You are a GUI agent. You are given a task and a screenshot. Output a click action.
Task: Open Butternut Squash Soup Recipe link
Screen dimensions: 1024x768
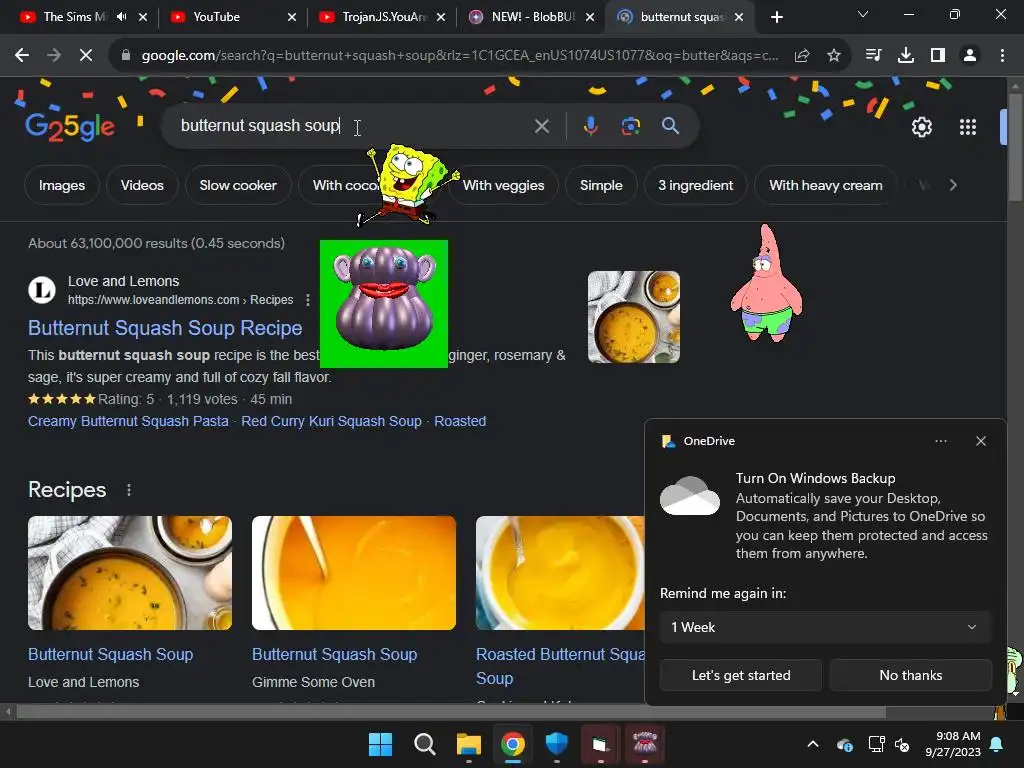point(165,328)
